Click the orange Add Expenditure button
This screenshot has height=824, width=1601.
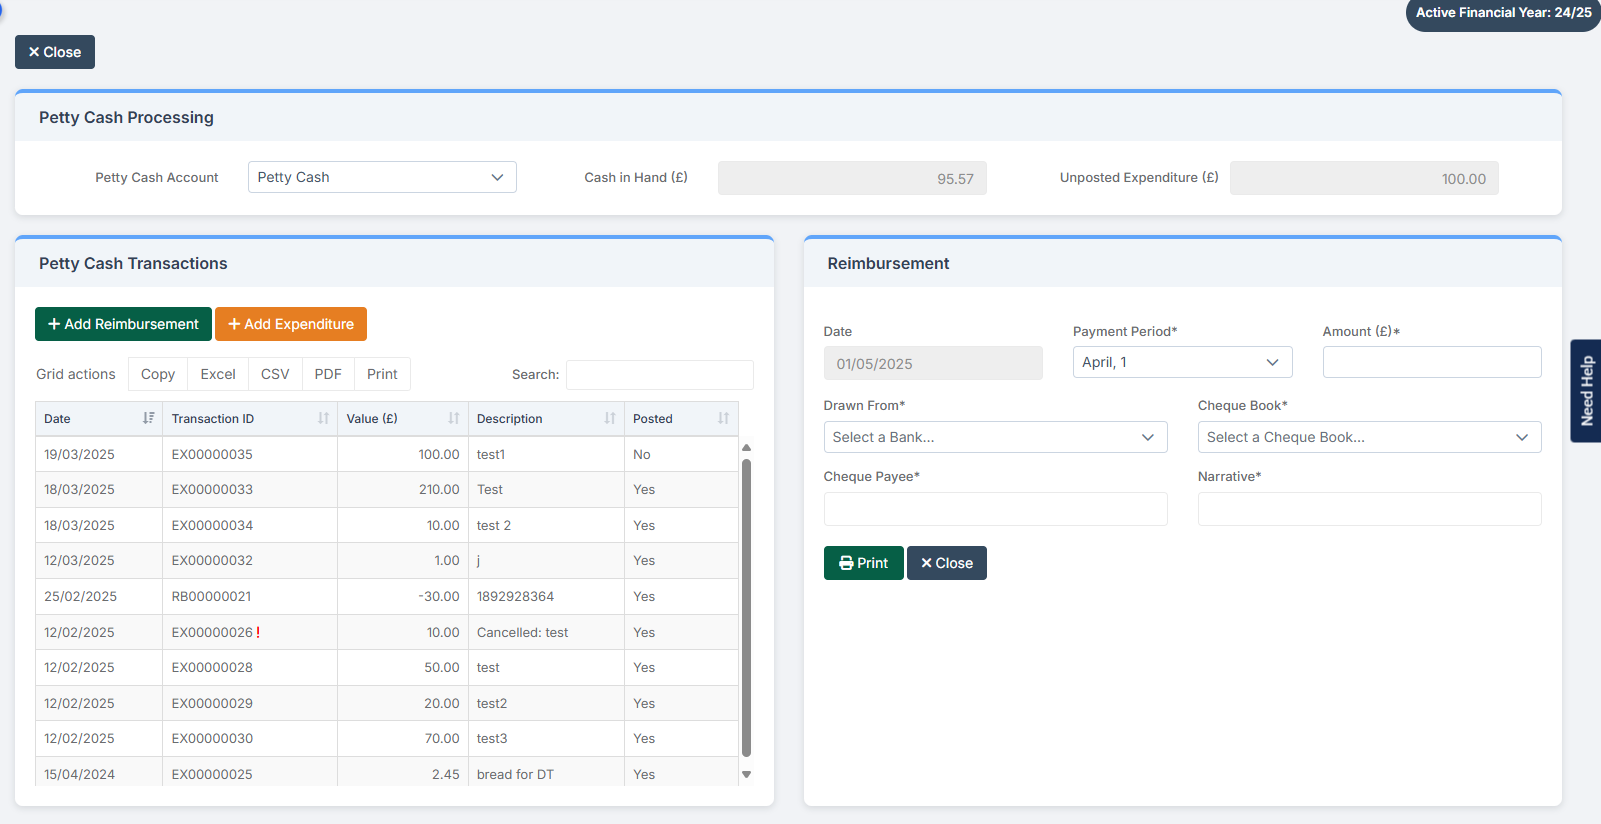(x=291, y=324)
